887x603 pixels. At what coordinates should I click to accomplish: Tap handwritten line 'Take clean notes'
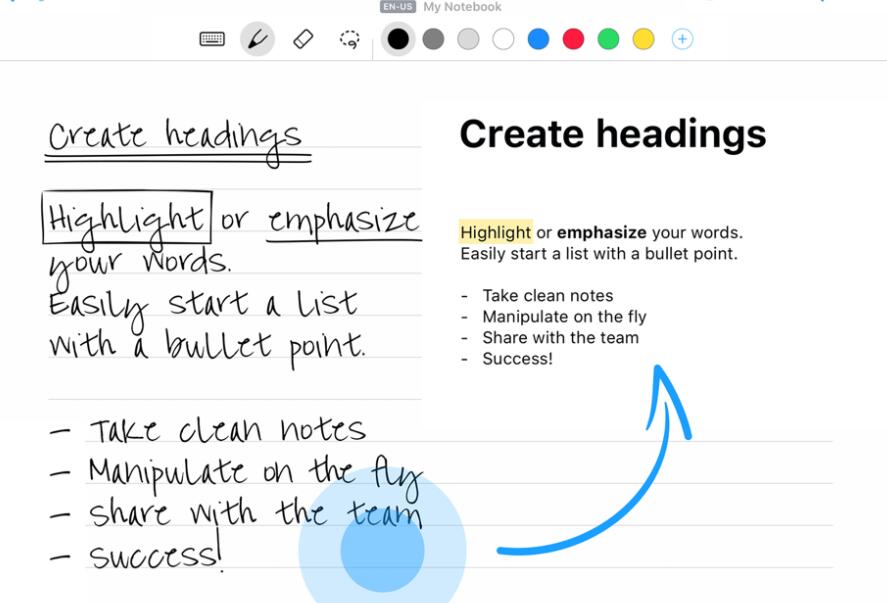[x=227, y=430]
